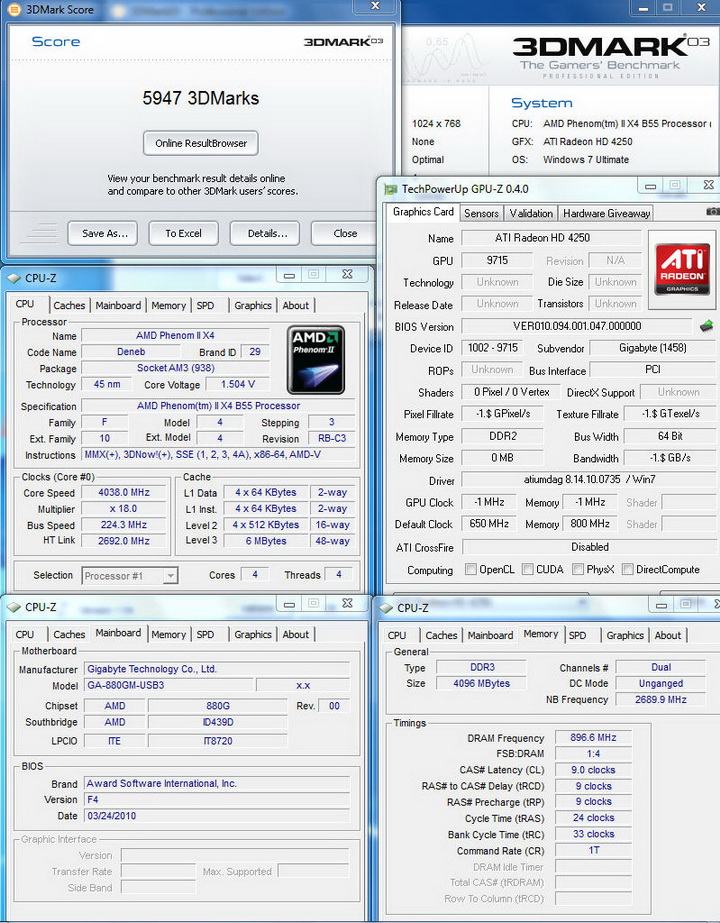The height and width of the screenshot is (923, 720).
Task: Click the CAS# Latency value 9.0 clocks
Action: (x=593, y=770)
